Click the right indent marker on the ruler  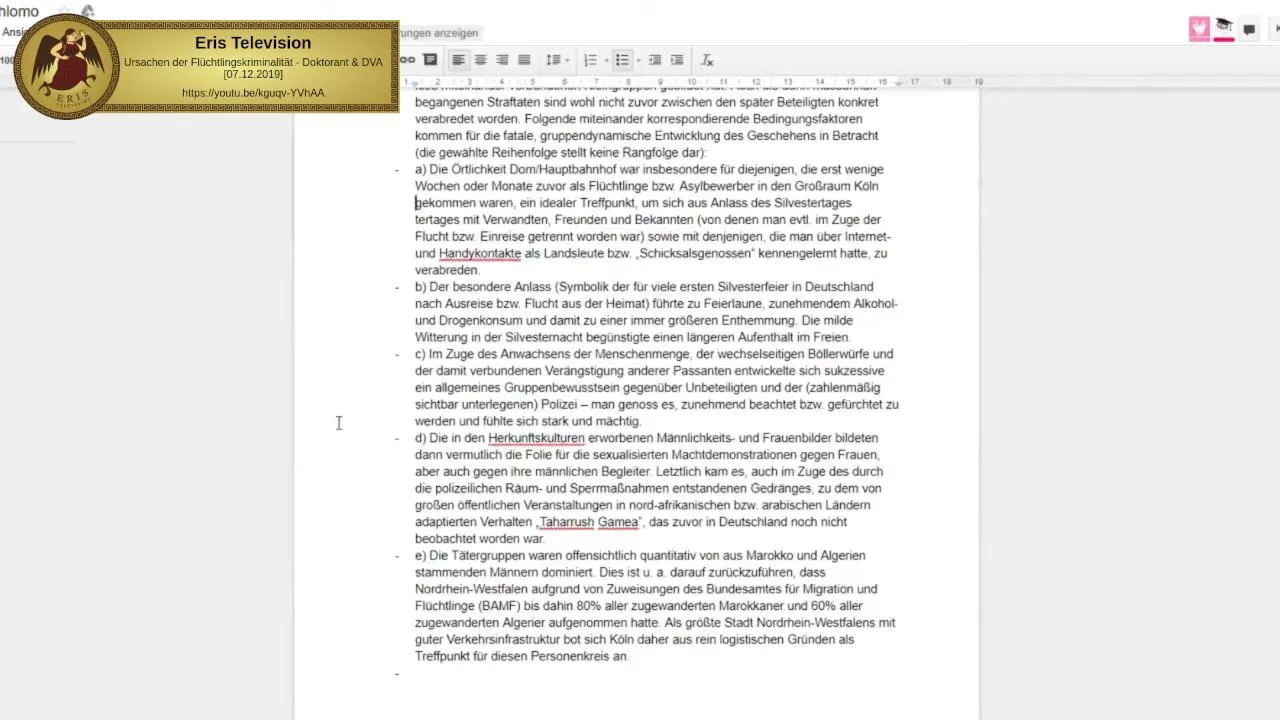click(899, 83)
